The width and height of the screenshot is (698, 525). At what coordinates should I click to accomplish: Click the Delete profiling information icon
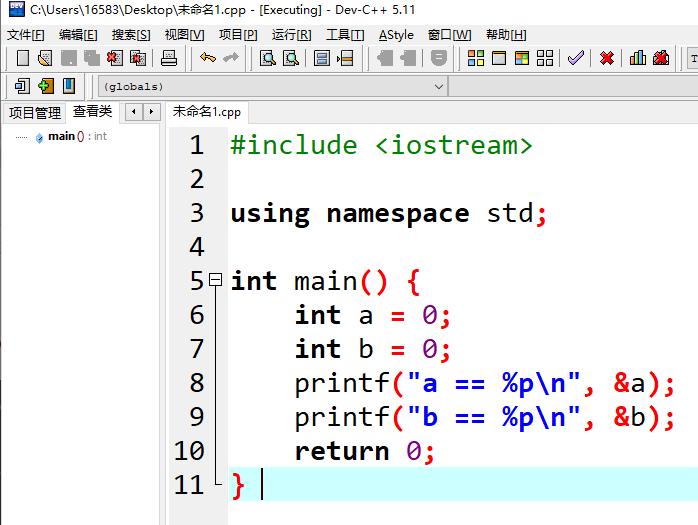661,58
